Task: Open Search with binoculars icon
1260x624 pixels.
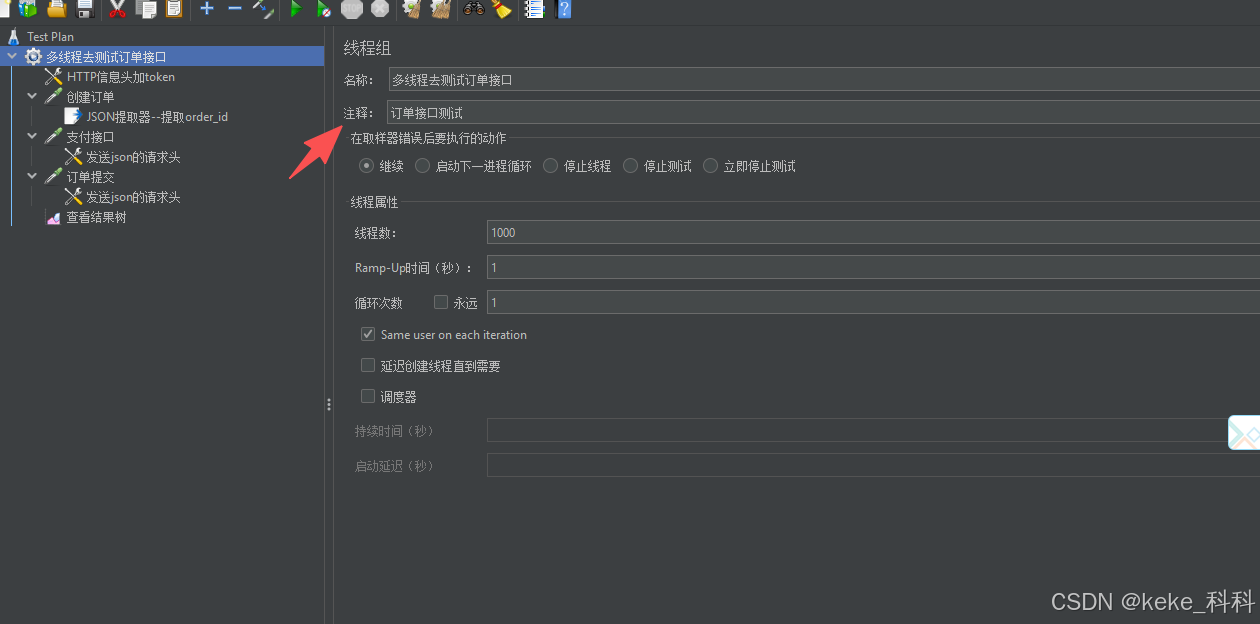Action: click(x=474, y=9)
